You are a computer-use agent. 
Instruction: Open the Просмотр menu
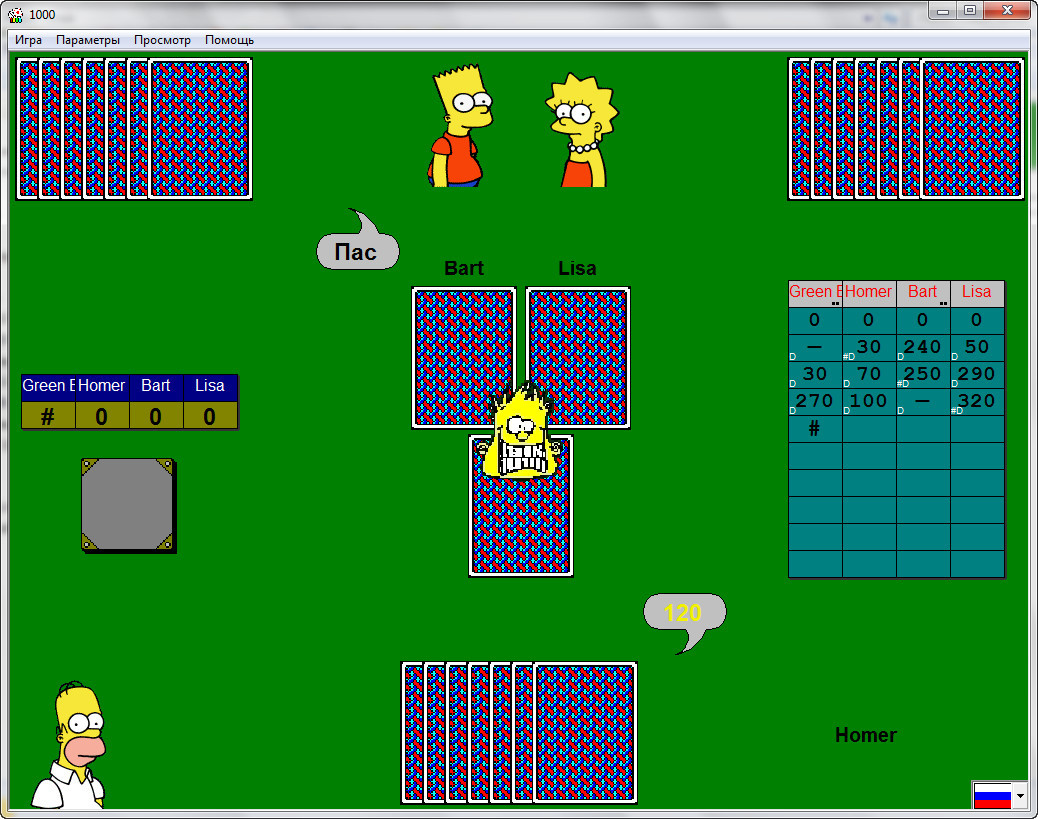tap(162, 40)
